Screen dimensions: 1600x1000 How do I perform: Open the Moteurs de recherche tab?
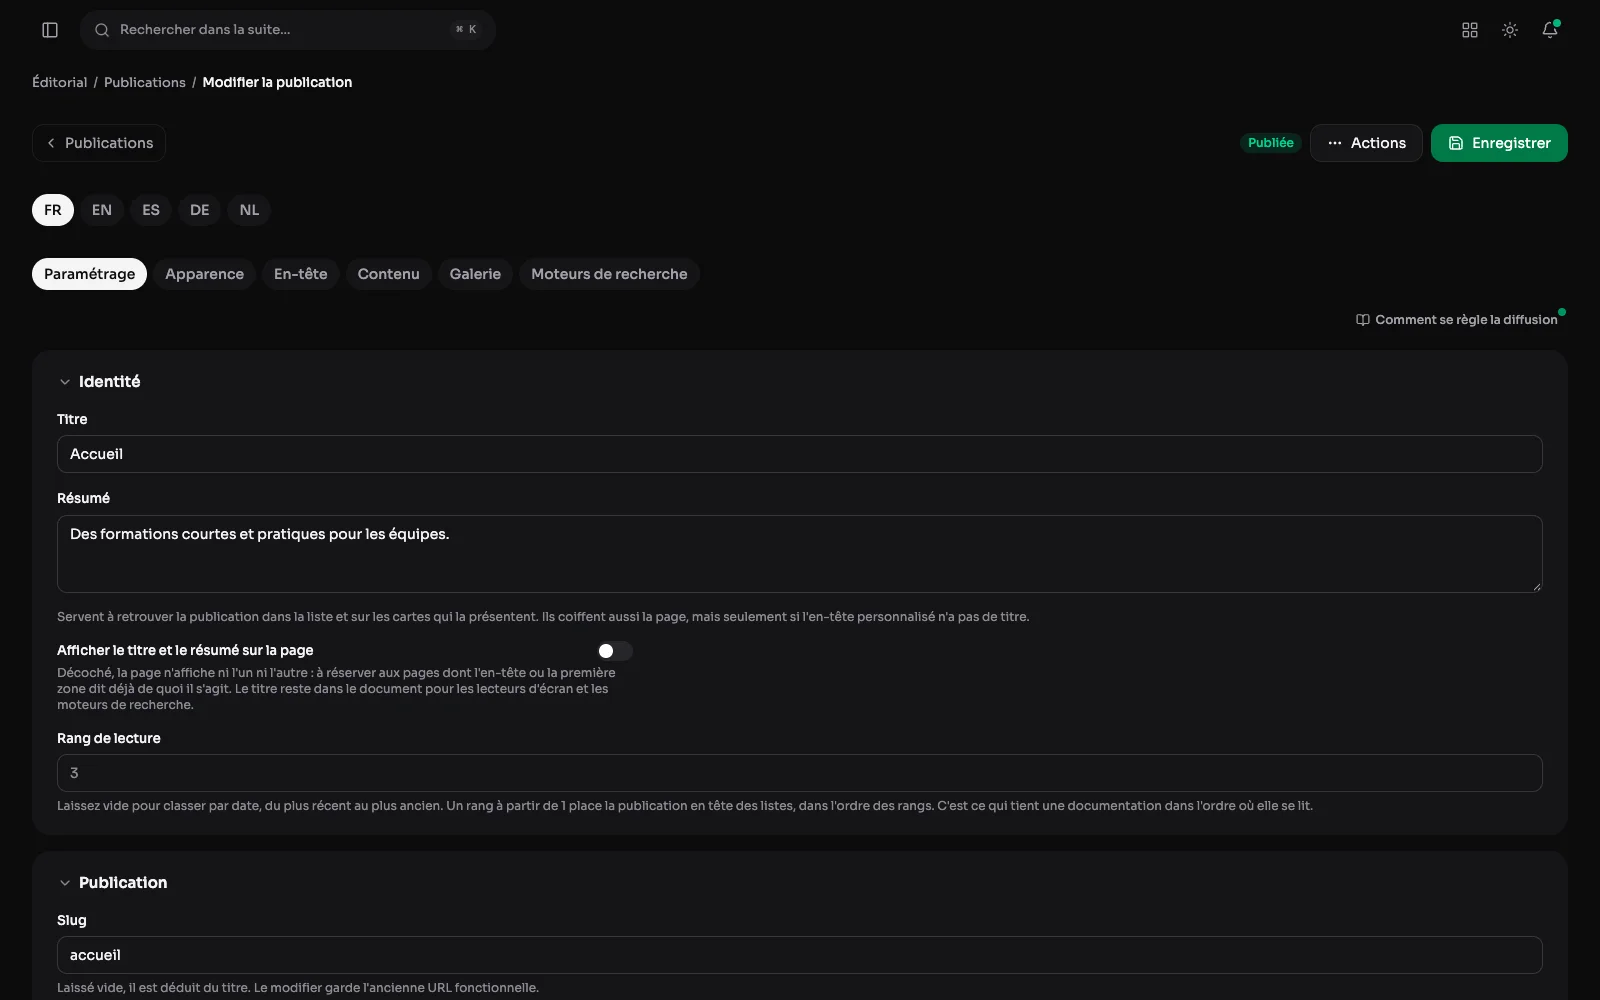point(609,274)
